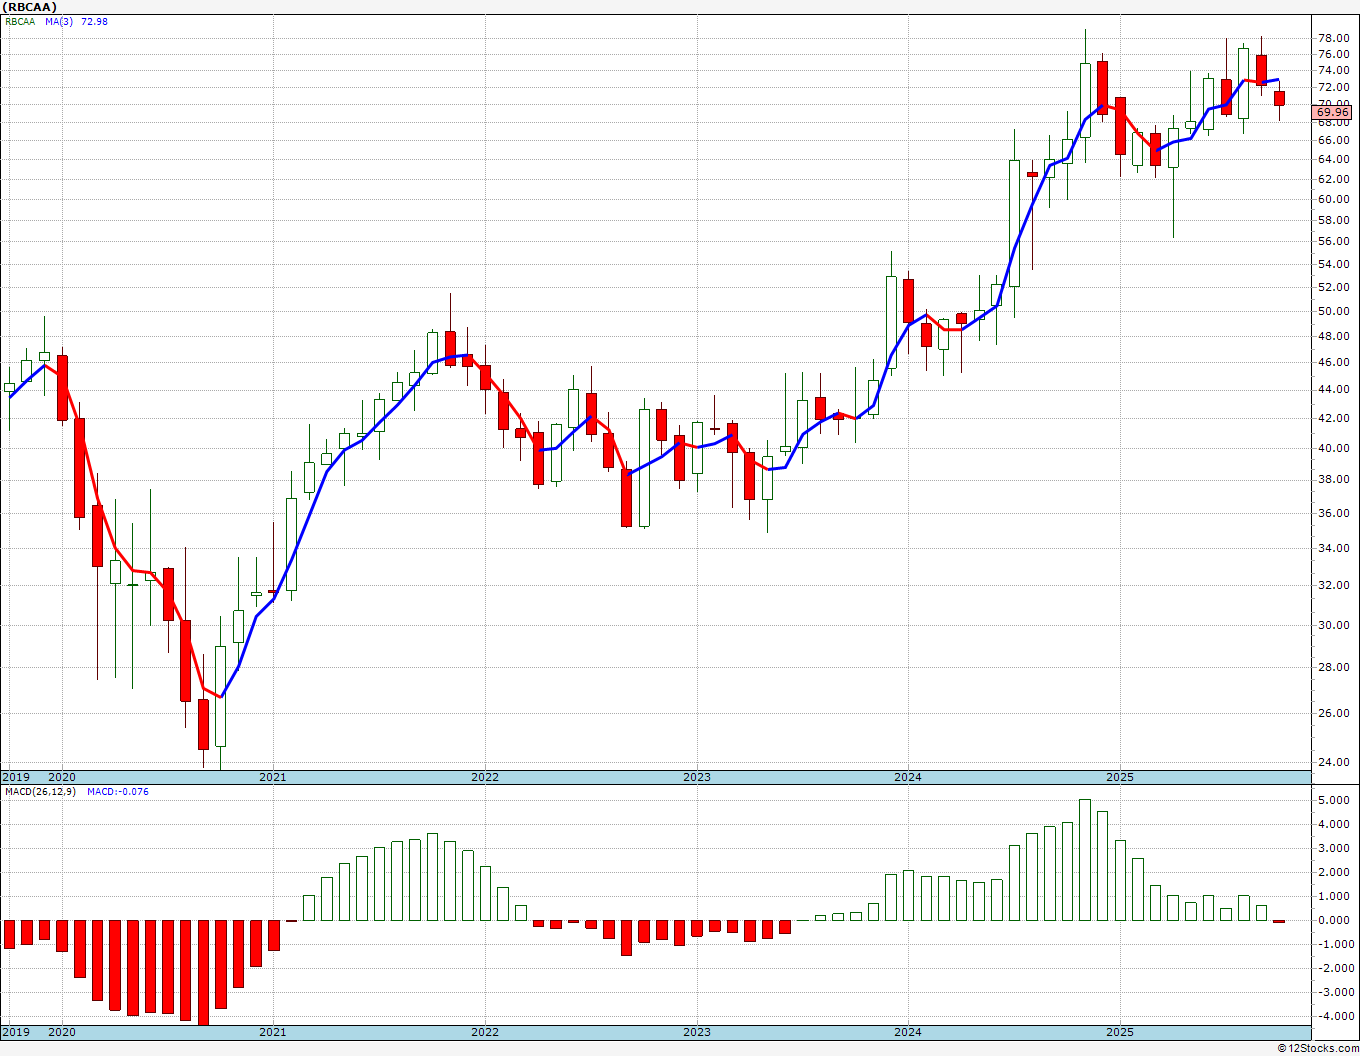Select the 4.000 MACD axis label
Viewport: 1360px width, 1056px height.
[x=1334, y=824]
